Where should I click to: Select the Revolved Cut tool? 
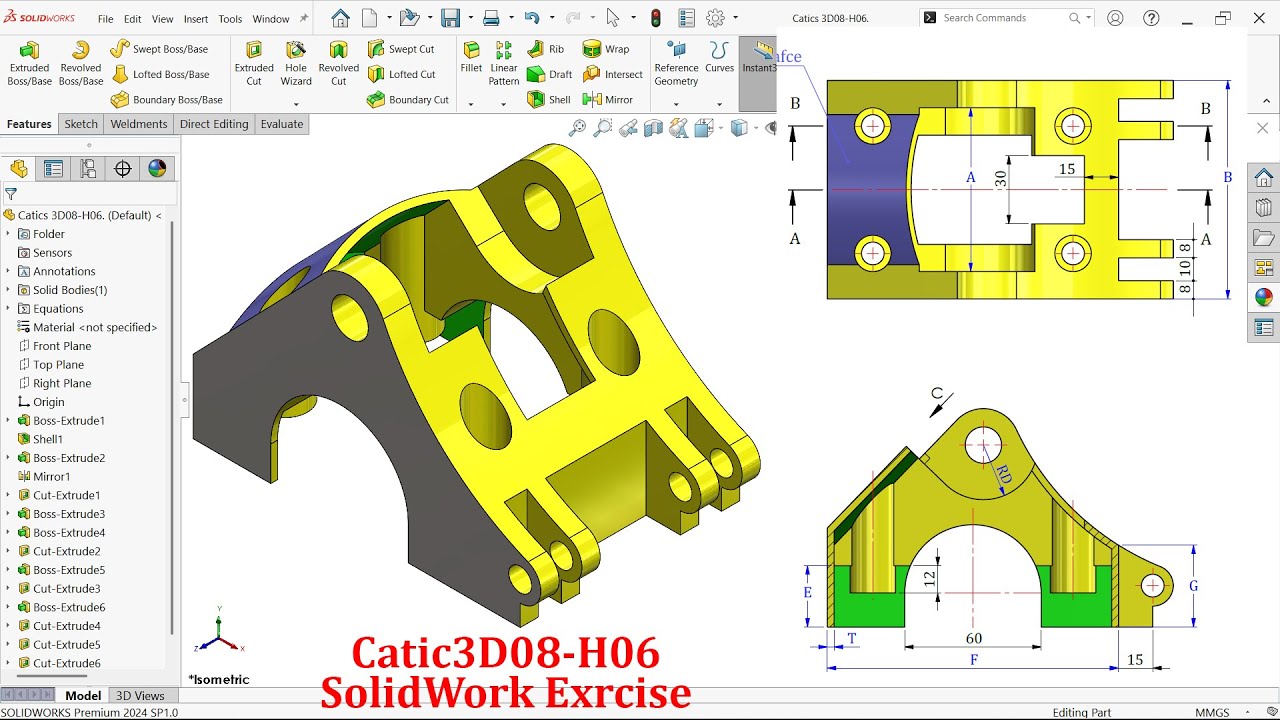[339, 64]
